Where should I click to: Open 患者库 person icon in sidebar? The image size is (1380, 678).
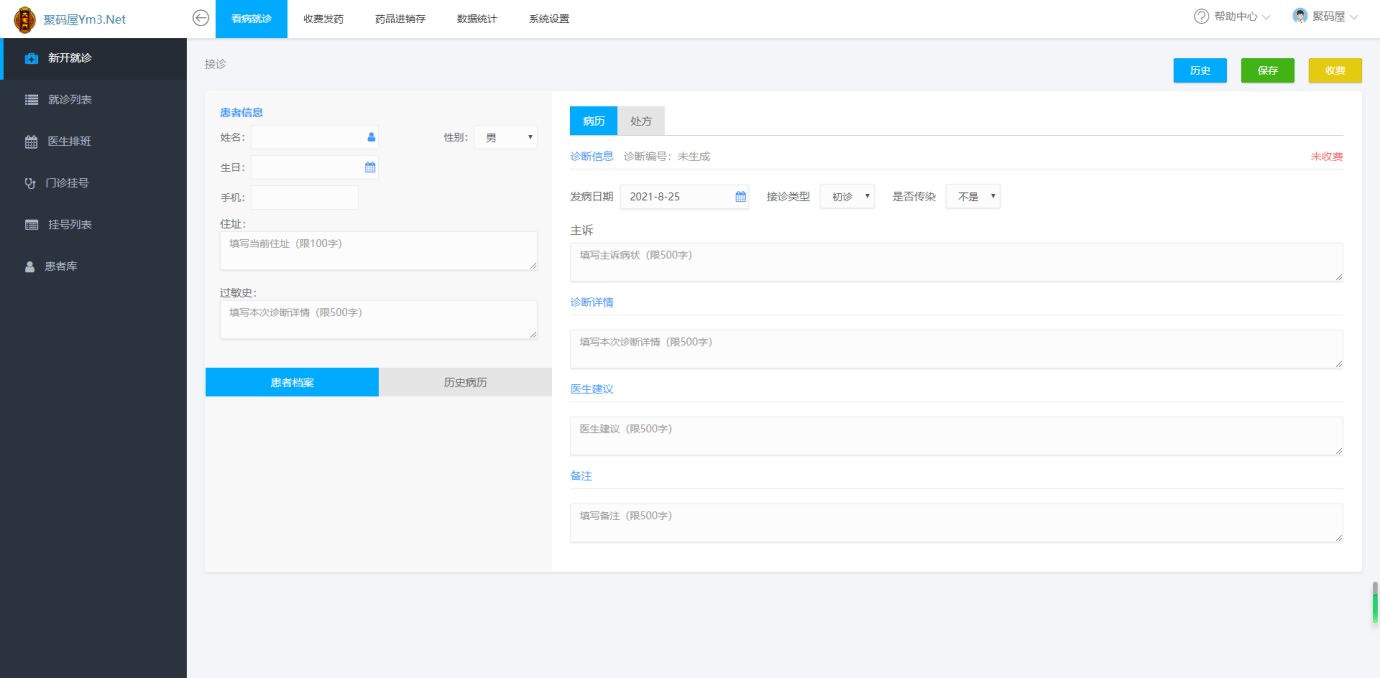(x=30, y=267)
